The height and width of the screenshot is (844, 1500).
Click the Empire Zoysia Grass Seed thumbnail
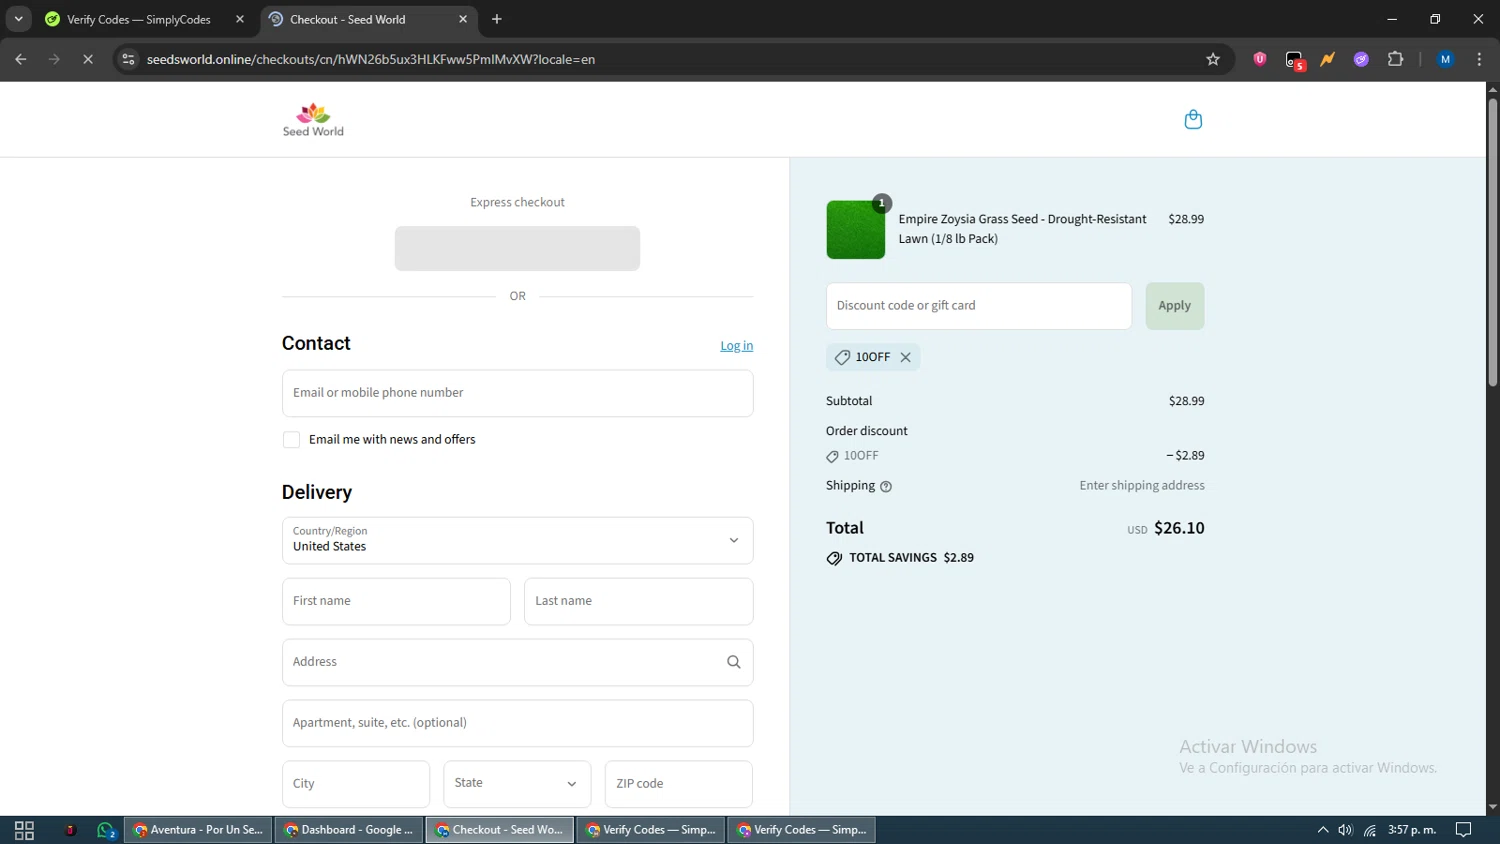(855, 230)
